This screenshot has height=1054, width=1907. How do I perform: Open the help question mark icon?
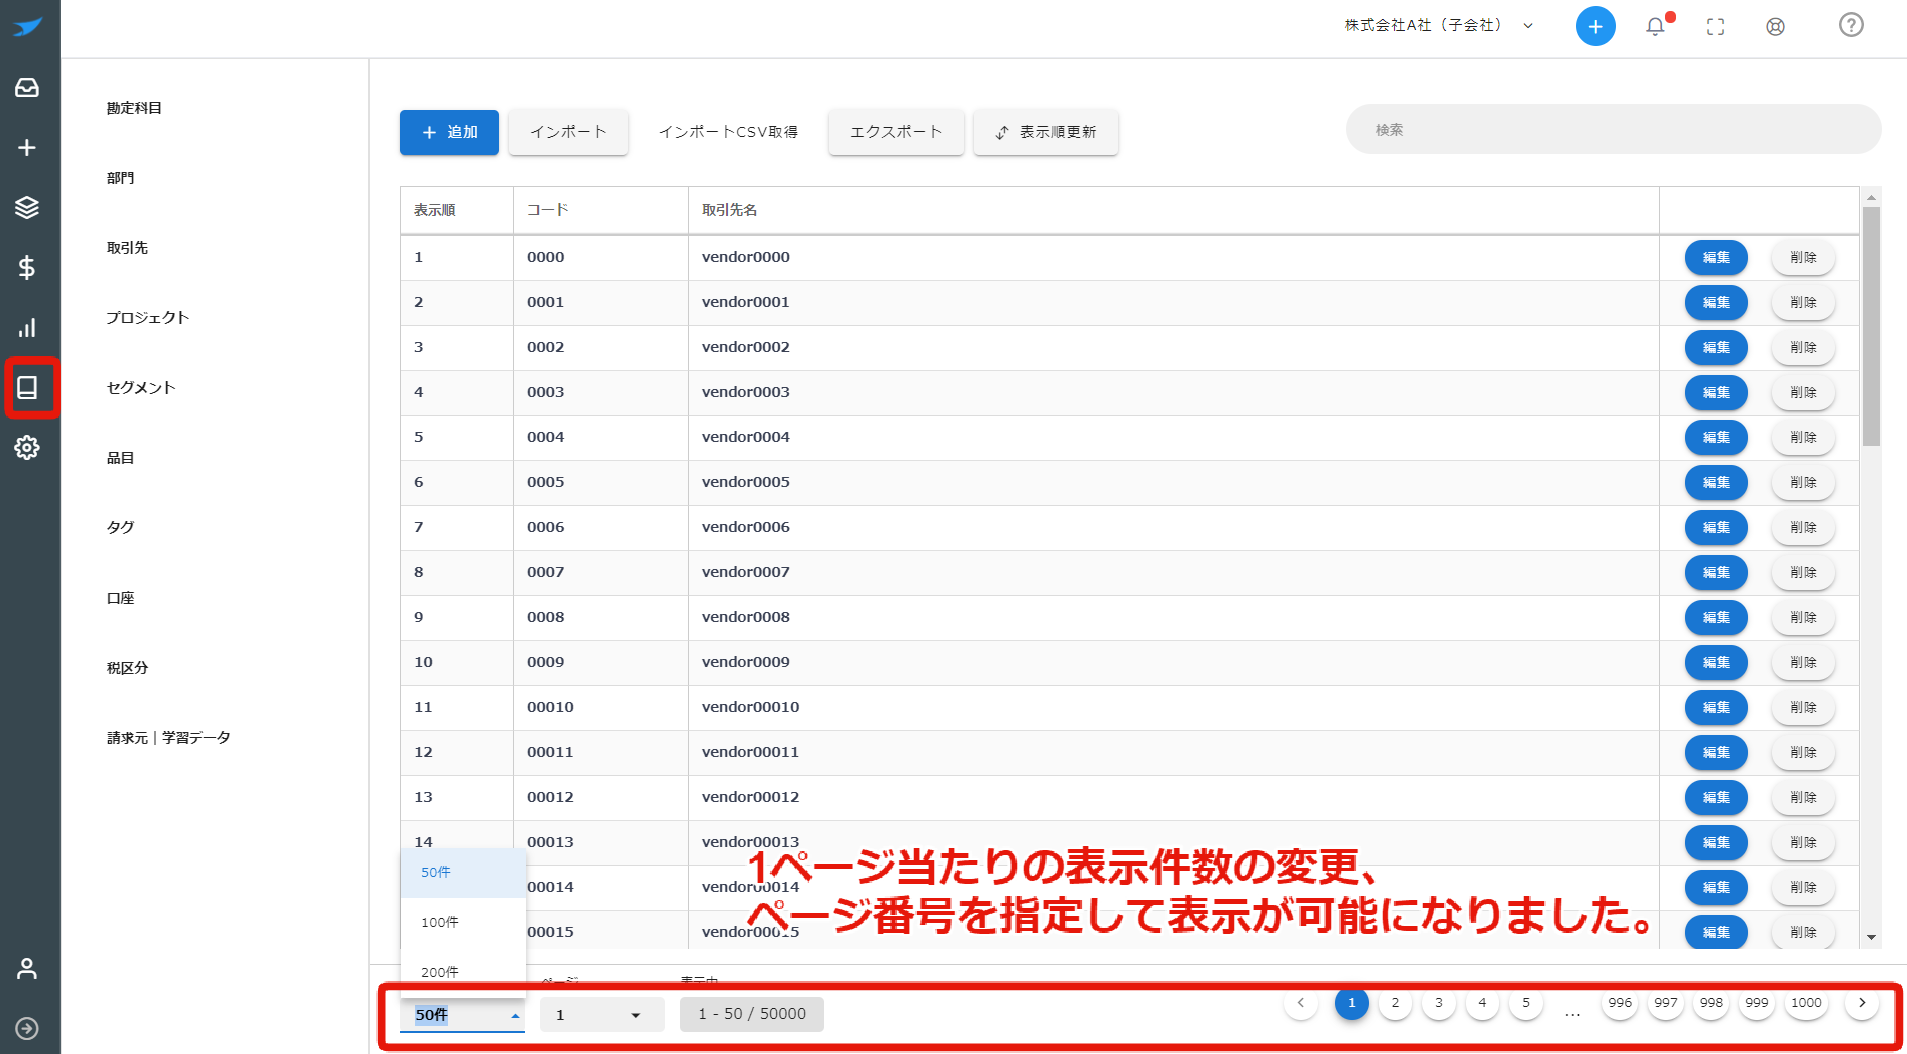(1851, 25)
